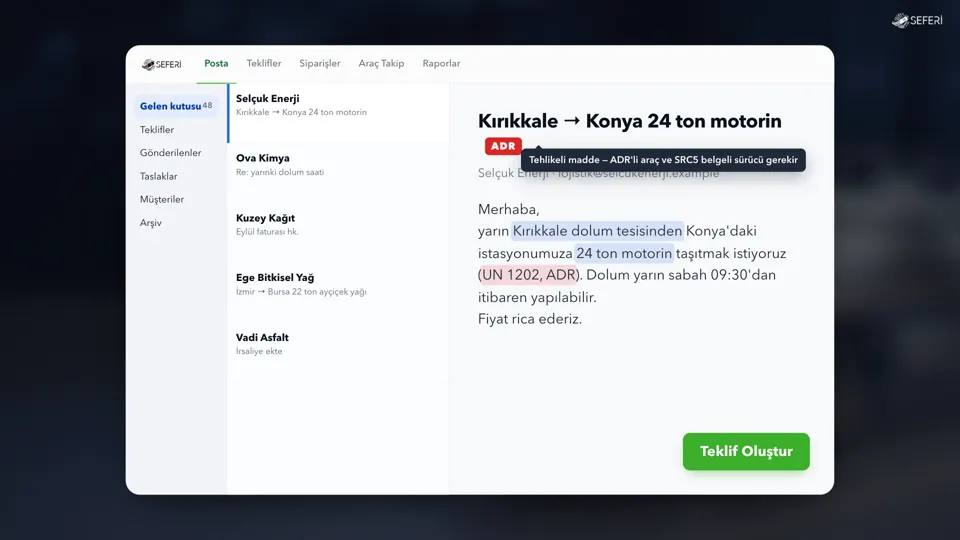Click the Fiyat rica ederiz line in the message
The image size is (960, 540).
pyautogui.click(x=530, y=319)
